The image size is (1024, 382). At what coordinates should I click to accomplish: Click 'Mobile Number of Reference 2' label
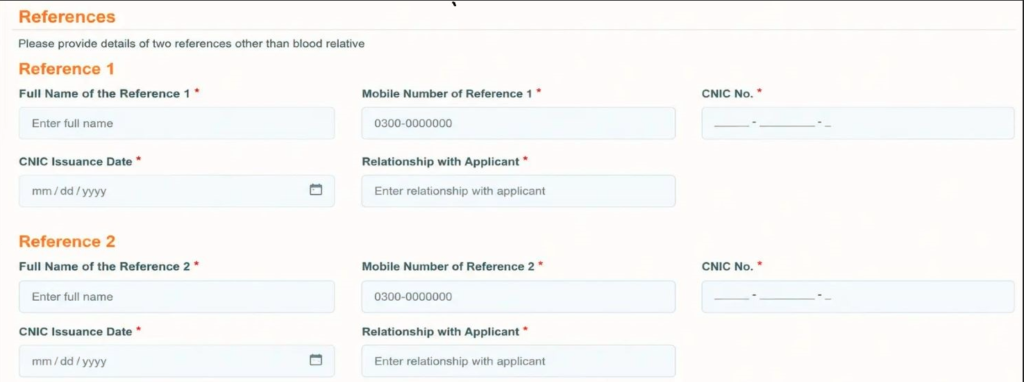pos(448,266)
